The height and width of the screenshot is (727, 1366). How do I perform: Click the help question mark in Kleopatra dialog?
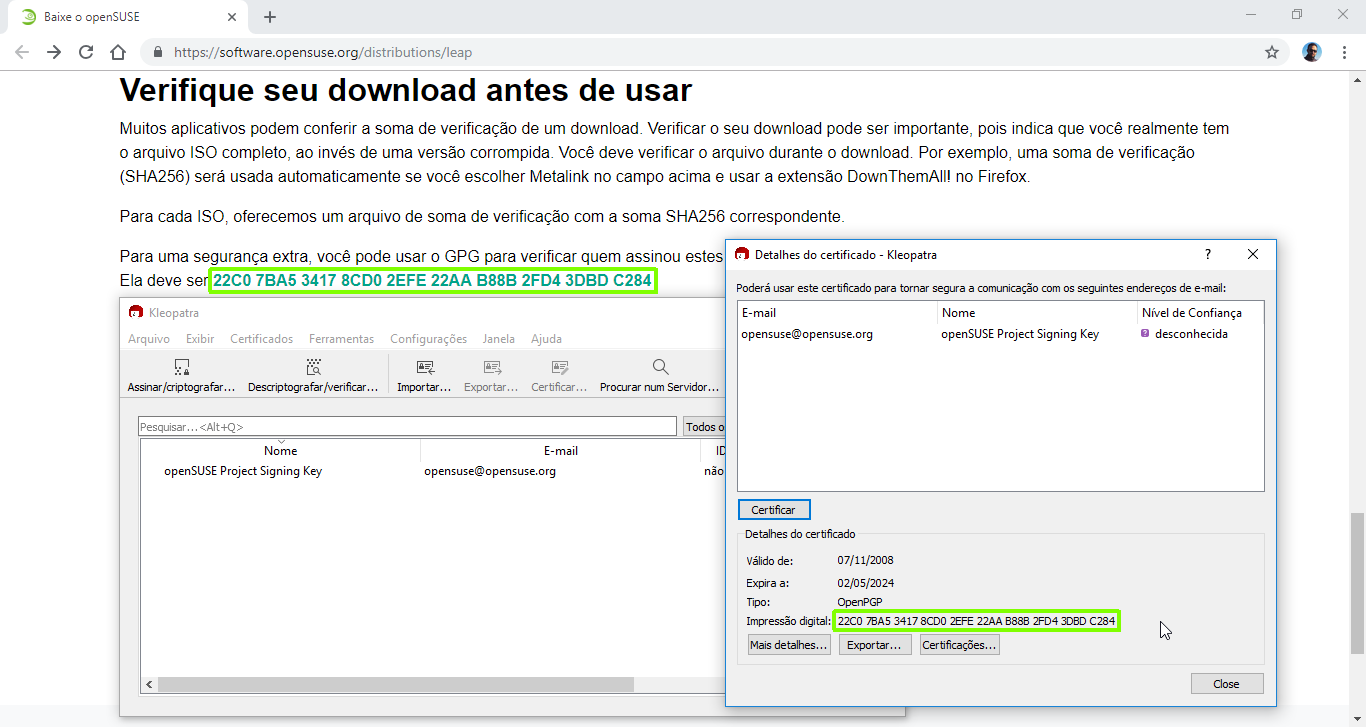(x=1208, y=255)
